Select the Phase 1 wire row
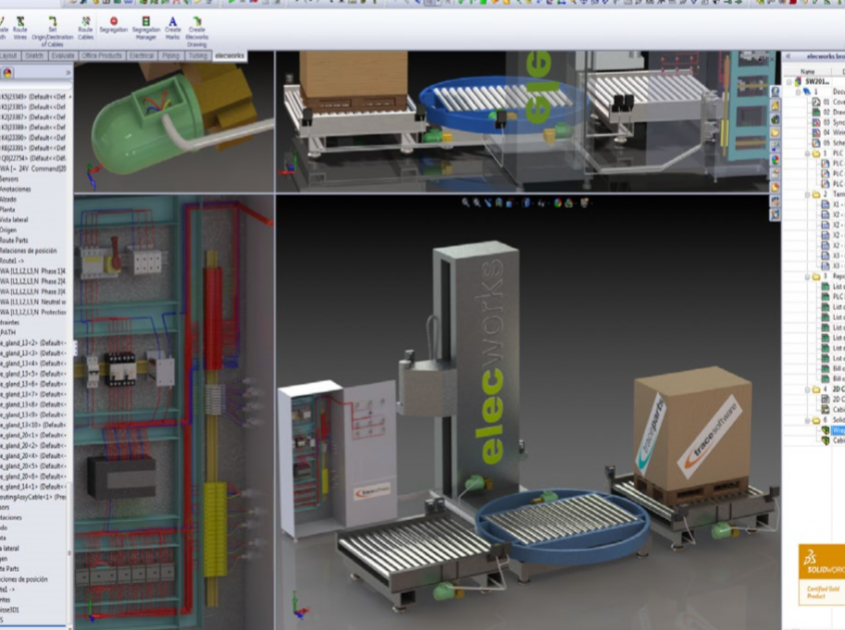Image resolution: width=845 pixels, height=630 pixels. (33, 271)
